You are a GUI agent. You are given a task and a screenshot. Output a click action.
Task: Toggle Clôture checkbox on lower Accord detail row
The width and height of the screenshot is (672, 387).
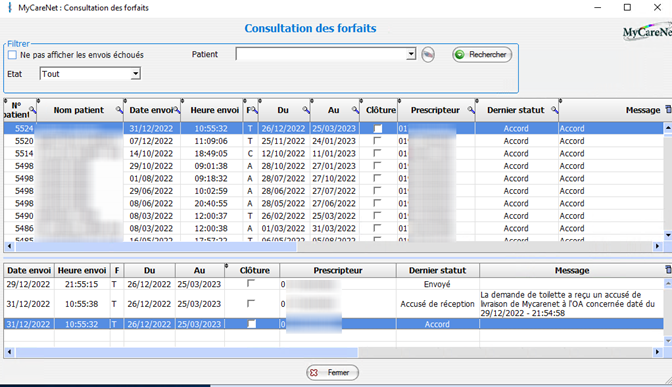point(252,324)
